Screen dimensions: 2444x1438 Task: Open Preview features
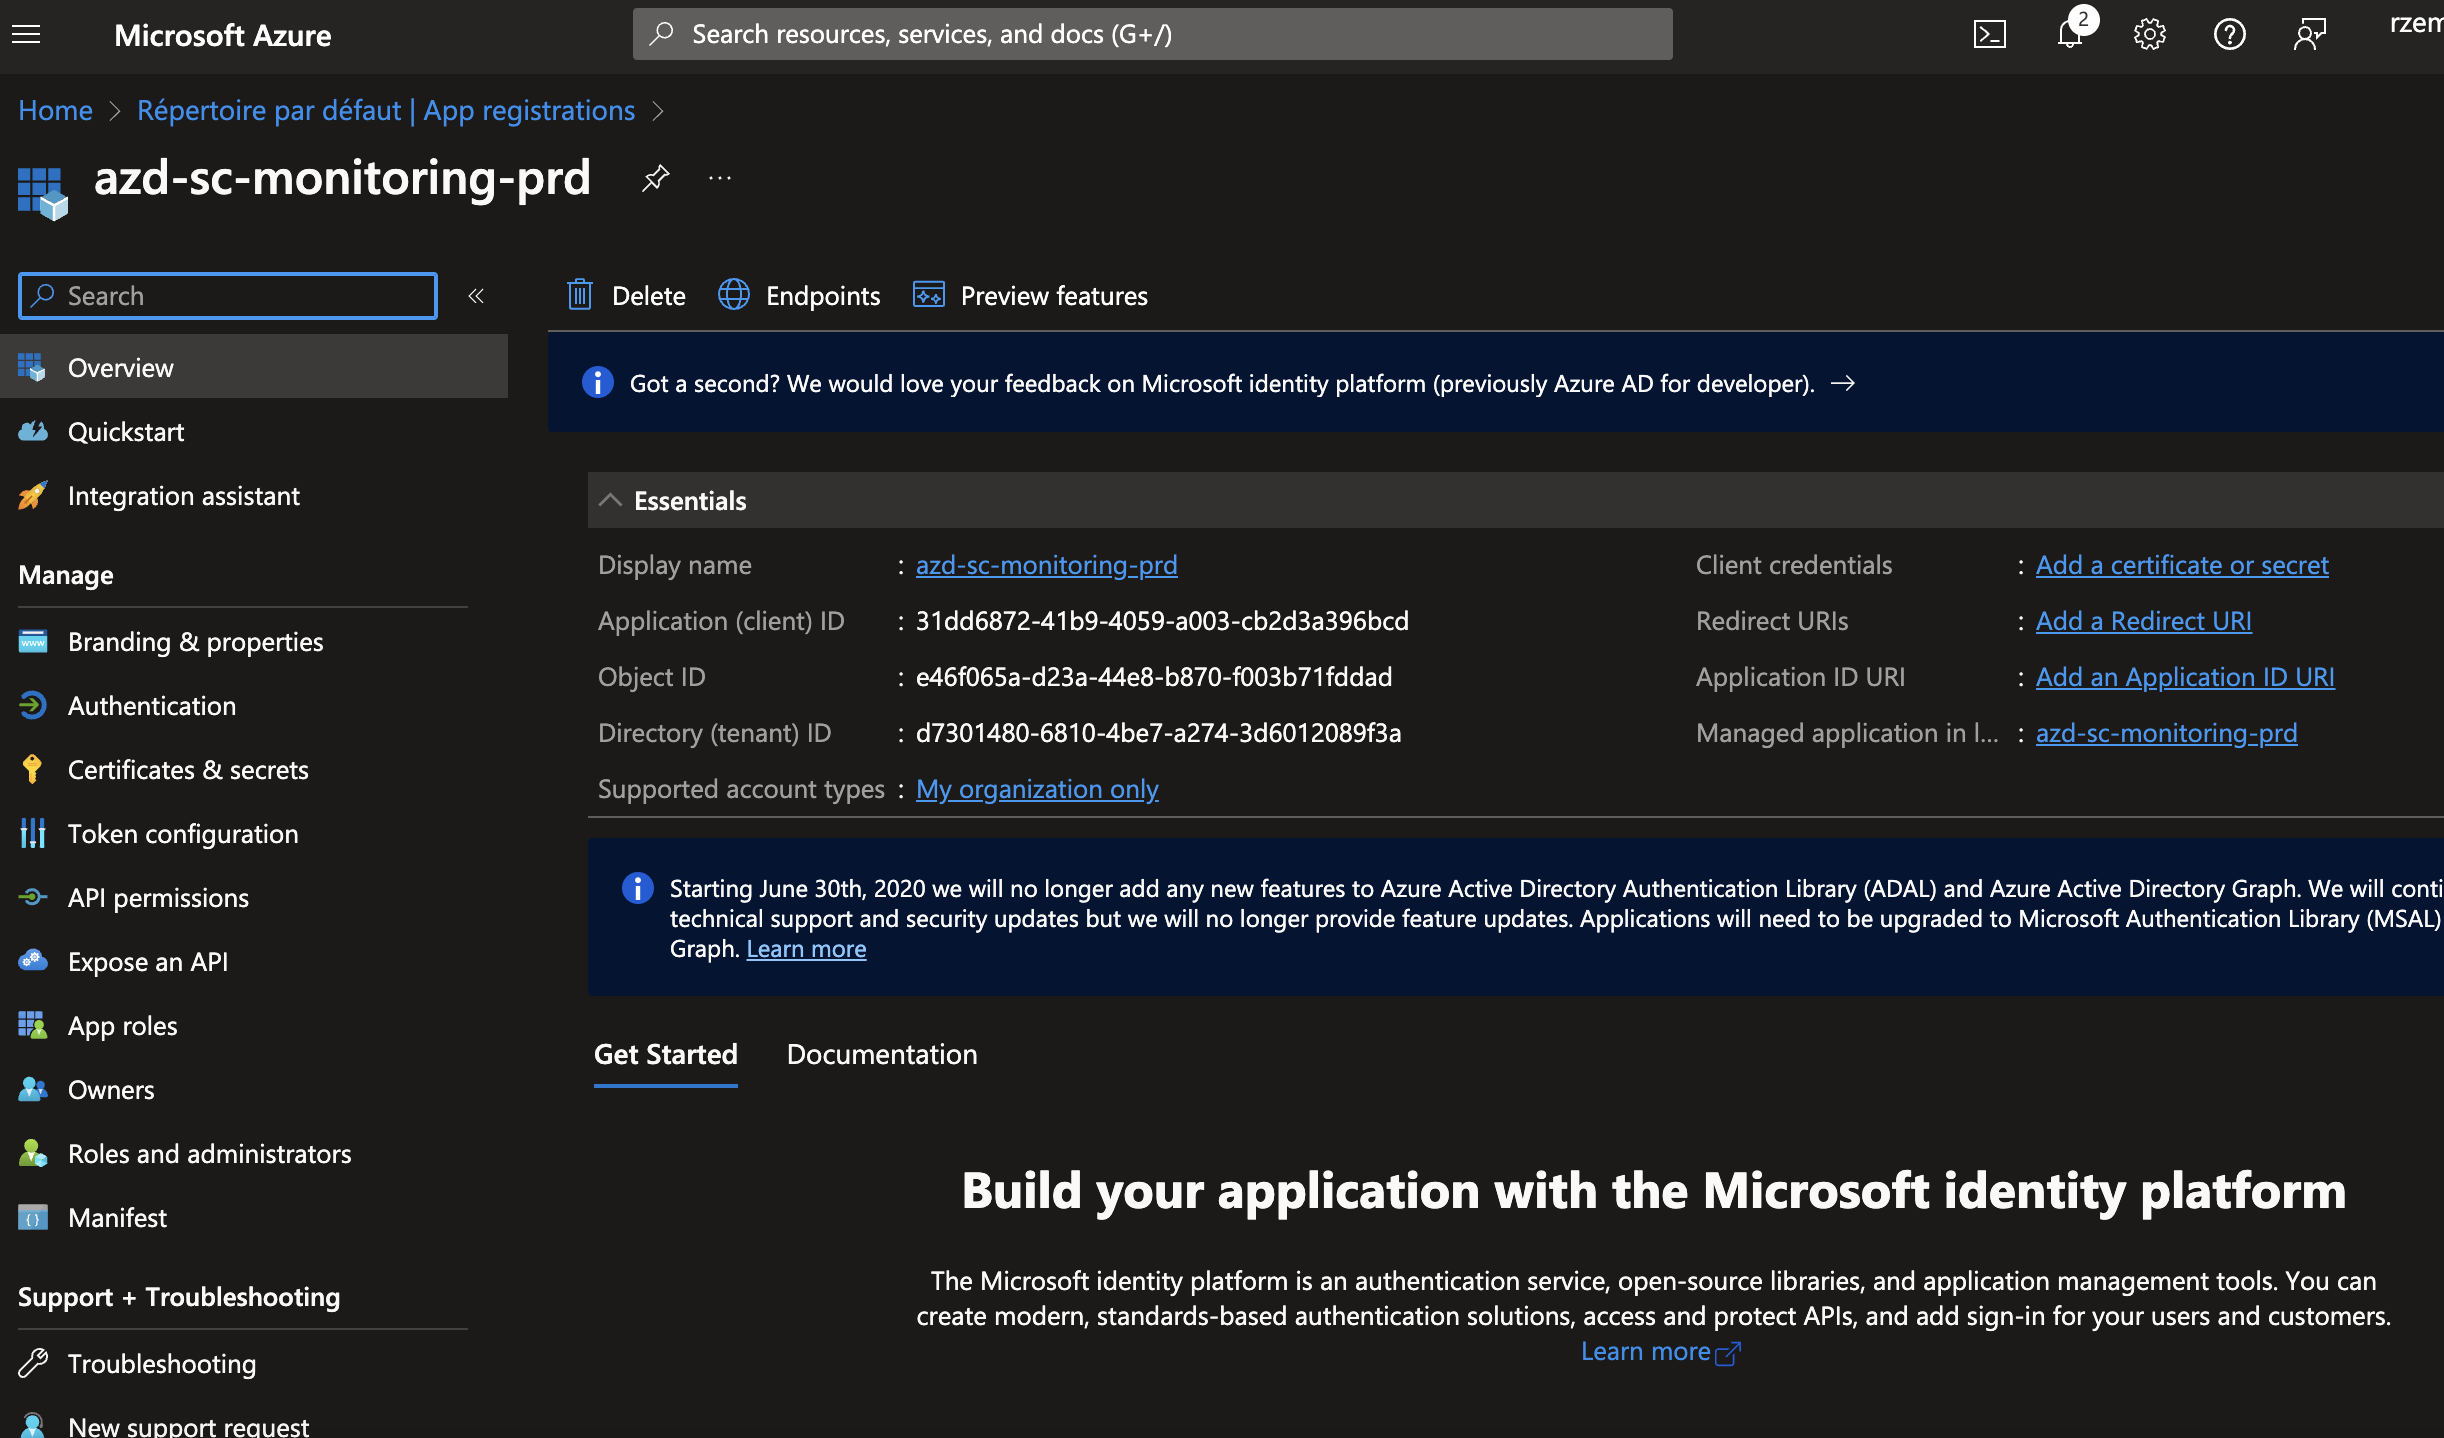(1030, 296)
